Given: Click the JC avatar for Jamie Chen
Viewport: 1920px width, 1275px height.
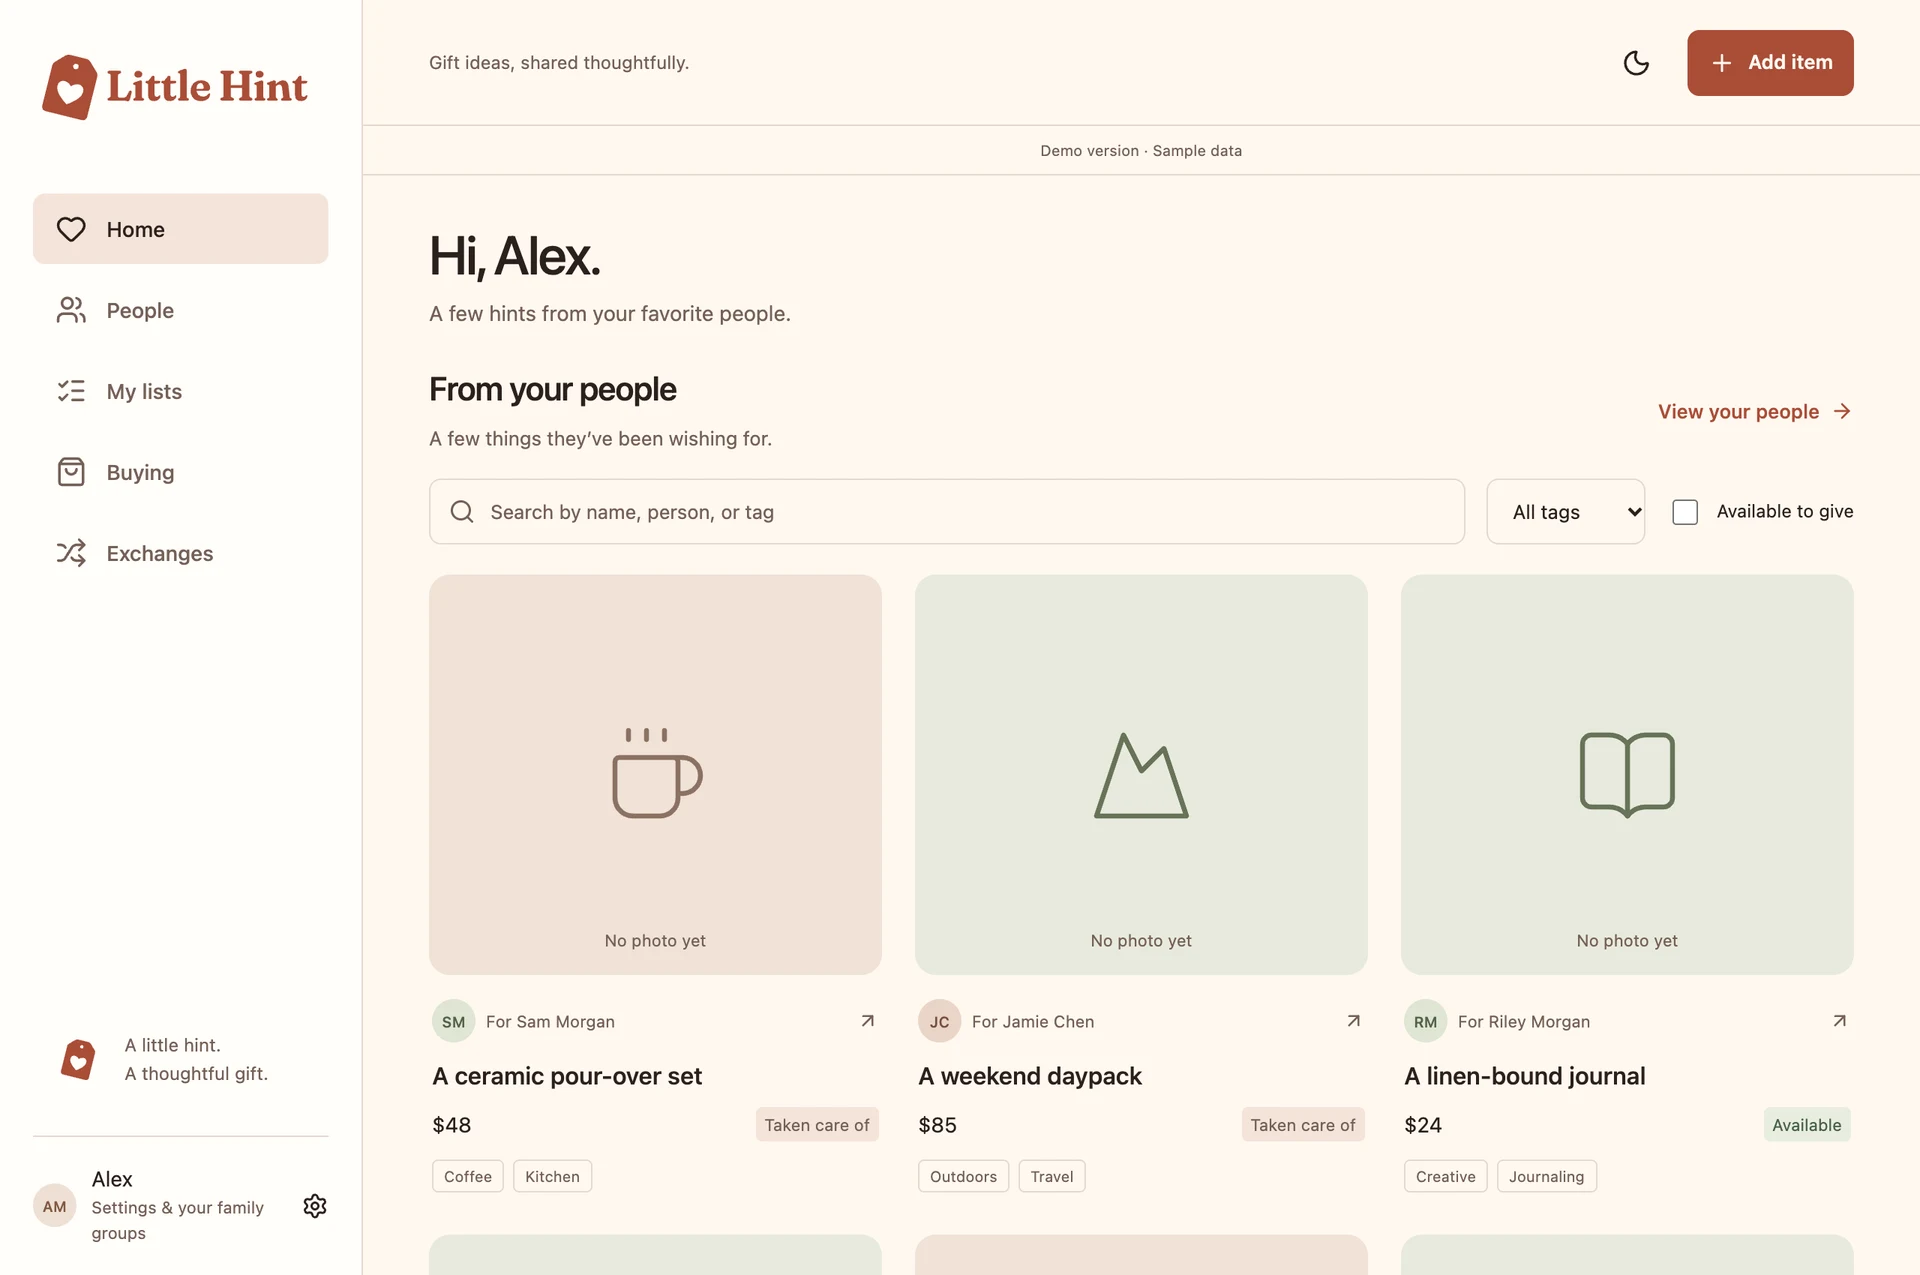Looking at the screenshot, I should 939,1021.
